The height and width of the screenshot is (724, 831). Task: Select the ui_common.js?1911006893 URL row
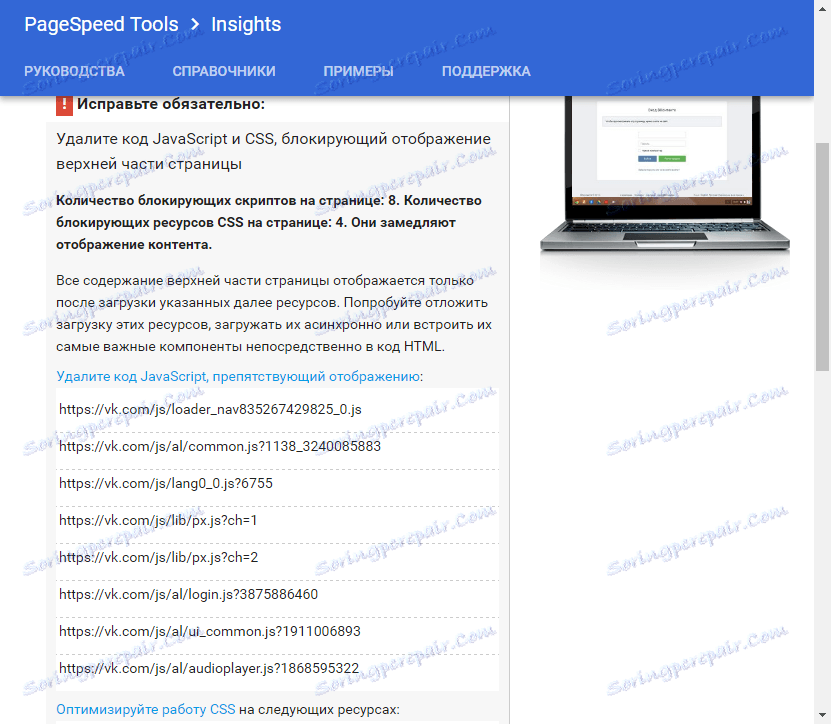[x=277, y=632]
